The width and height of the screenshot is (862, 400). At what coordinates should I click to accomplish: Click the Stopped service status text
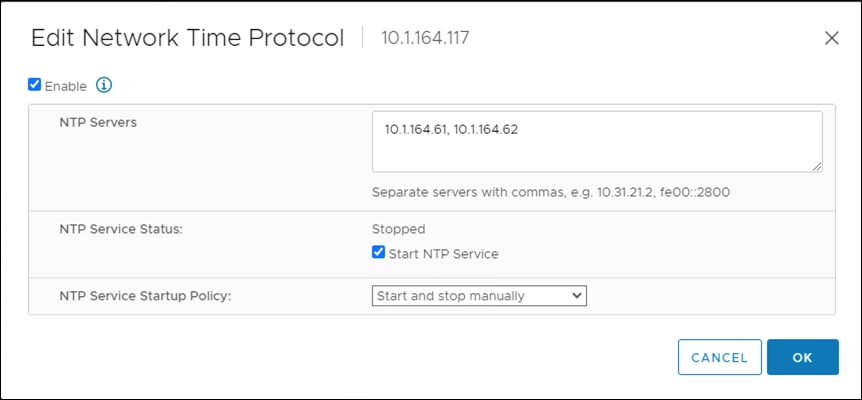(398, 229)
